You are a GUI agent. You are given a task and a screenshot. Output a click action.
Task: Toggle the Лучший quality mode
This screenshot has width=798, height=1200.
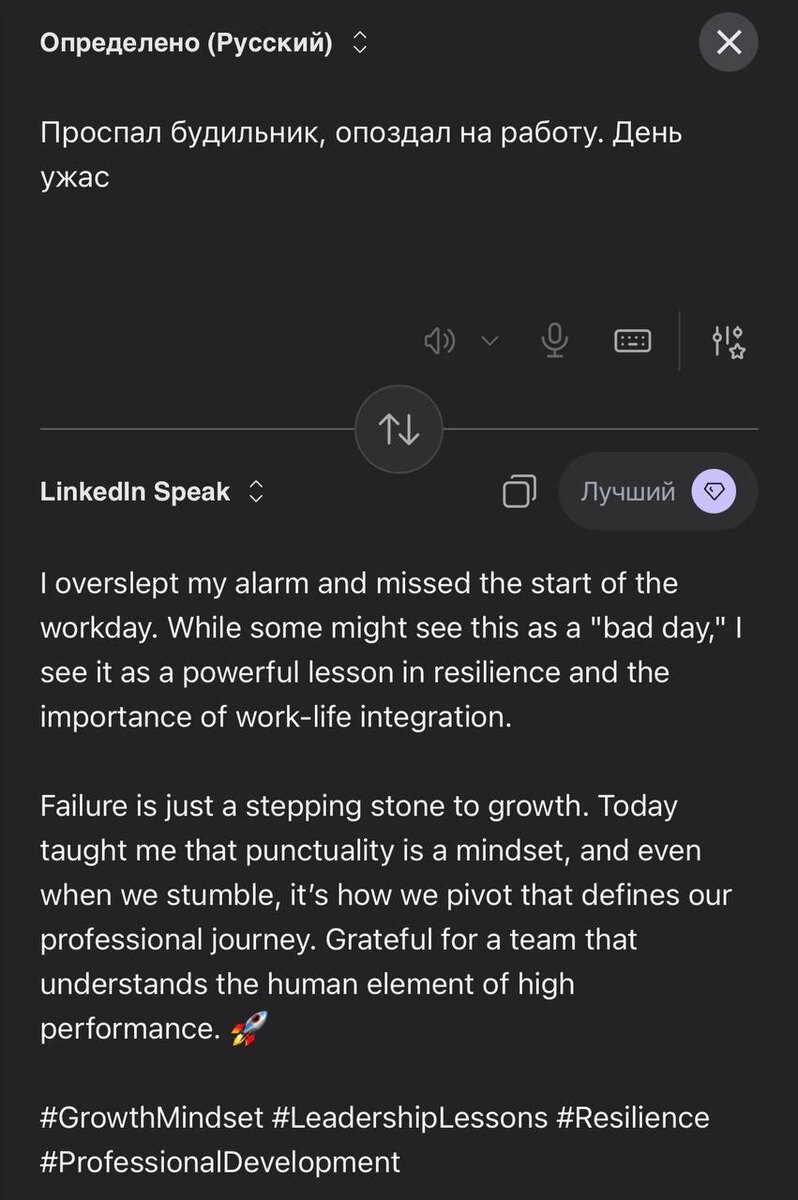[630, 491]
